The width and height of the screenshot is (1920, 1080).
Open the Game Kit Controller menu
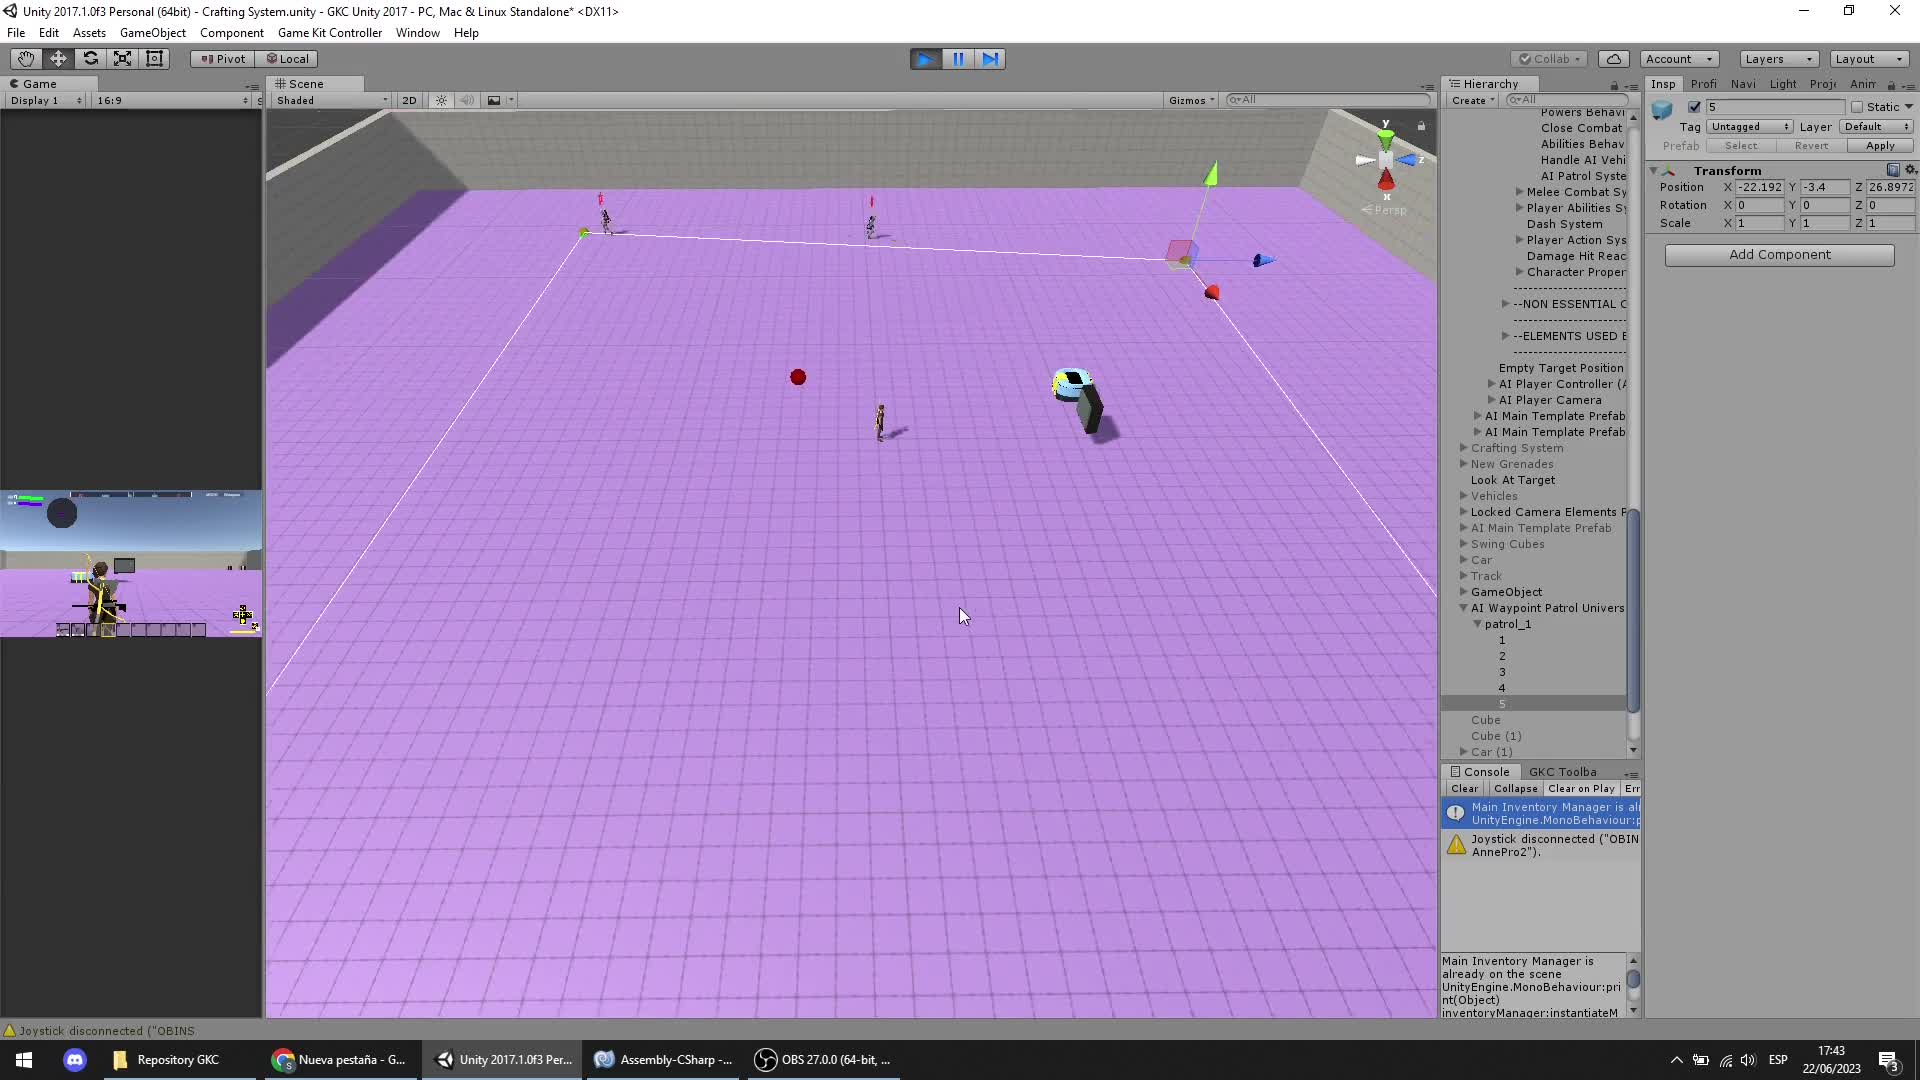click(x=329, y=33)
